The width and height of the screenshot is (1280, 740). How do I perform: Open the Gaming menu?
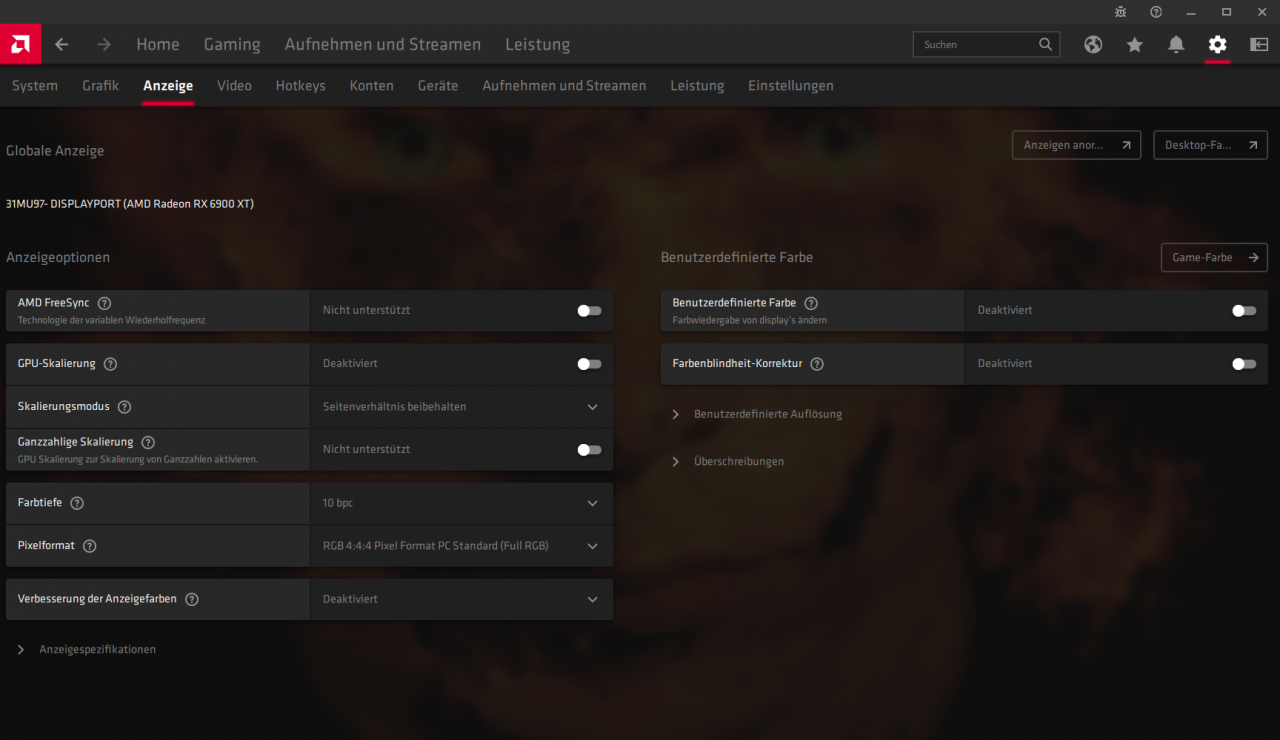pos(232,44)
